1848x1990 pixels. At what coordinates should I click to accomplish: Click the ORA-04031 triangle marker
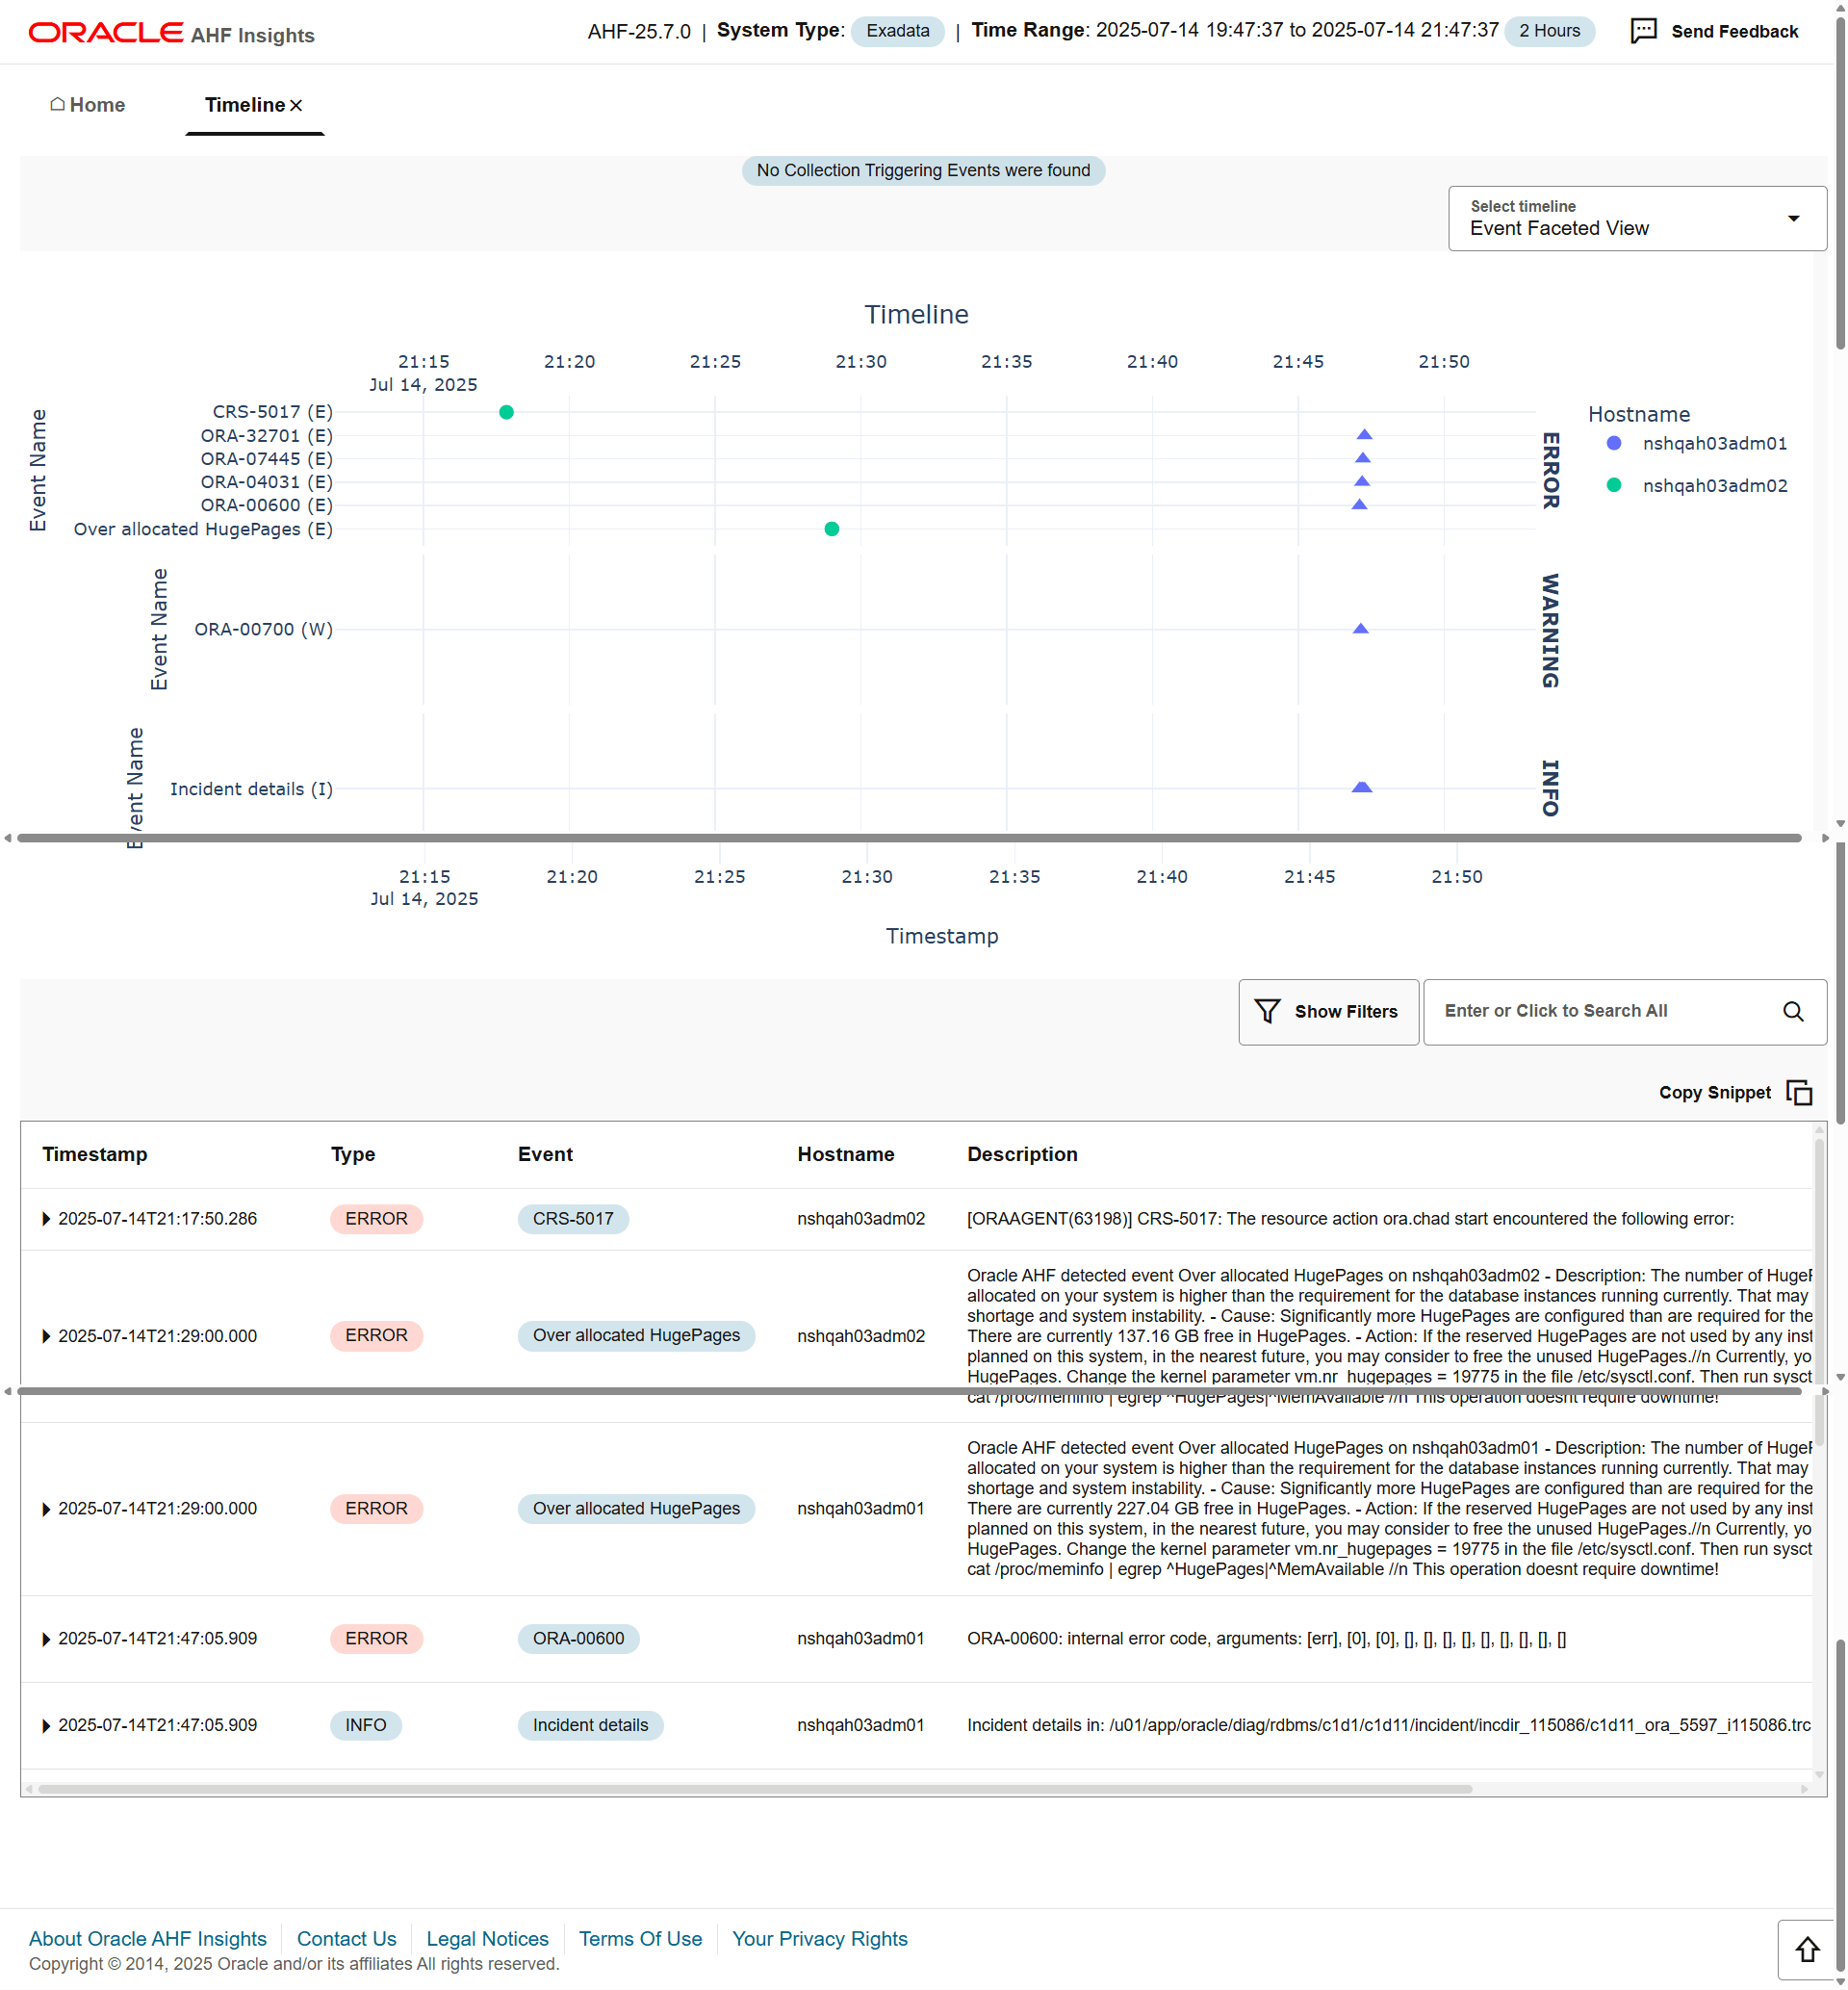[x=1361, y=481]
